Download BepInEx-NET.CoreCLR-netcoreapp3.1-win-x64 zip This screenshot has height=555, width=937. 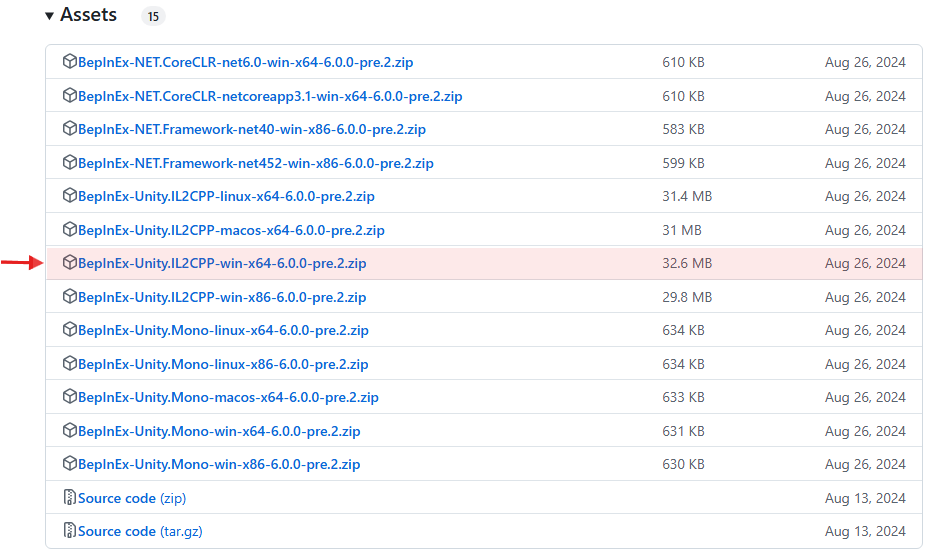tap(270, 96)
